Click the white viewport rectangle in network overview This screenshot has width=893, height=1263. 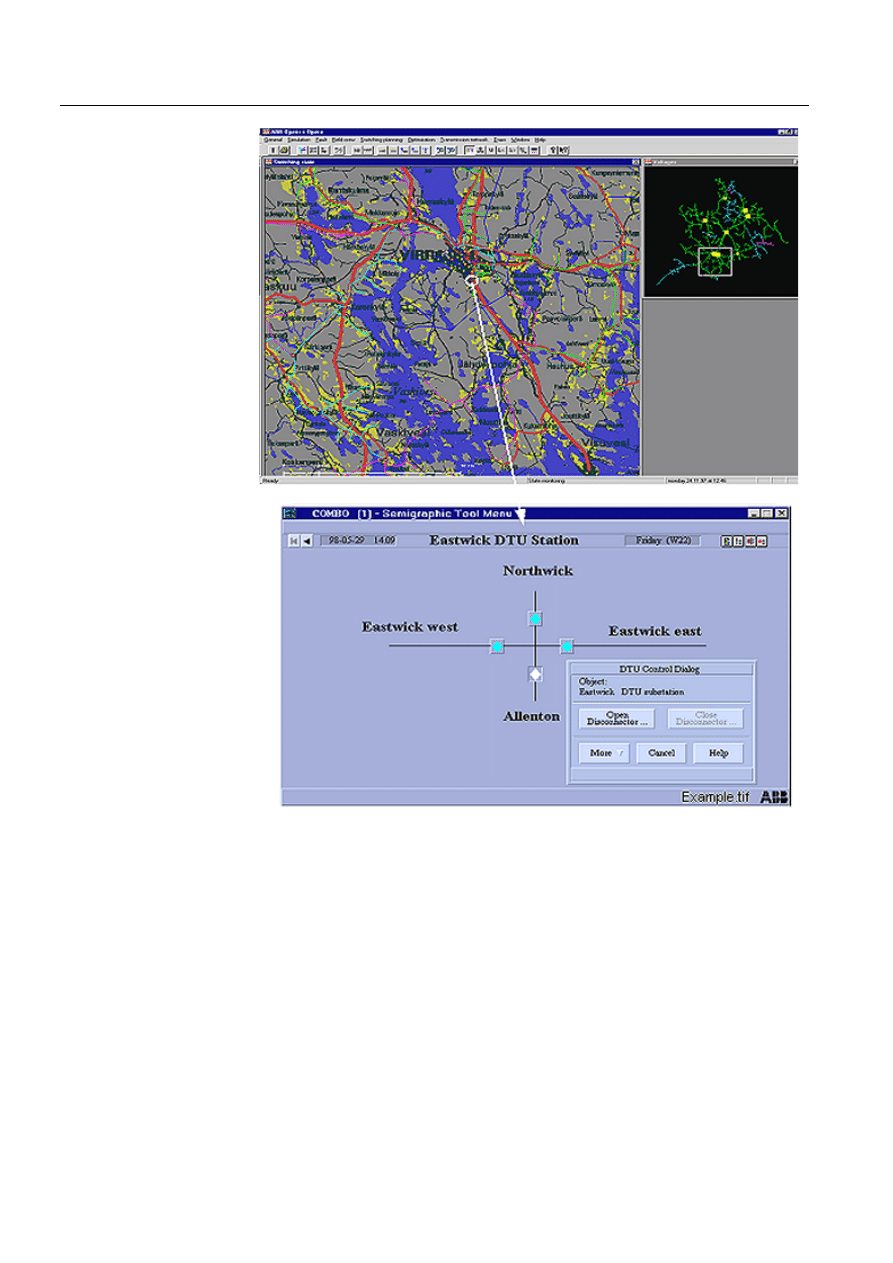716,261
